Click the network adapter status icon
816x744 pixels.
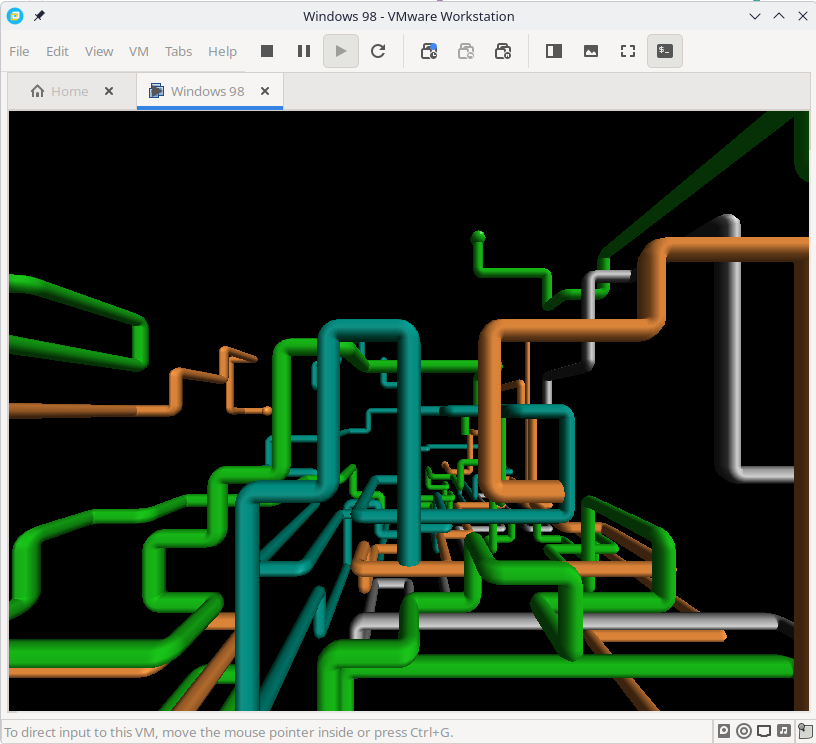(x=763, y=731)
